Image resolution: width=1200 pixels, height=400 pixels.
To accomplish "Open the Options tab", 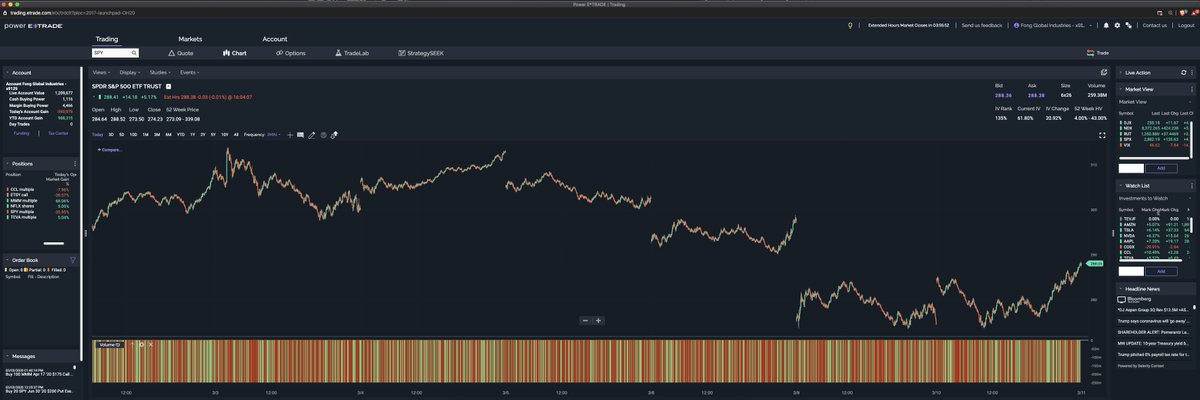I will click(x=291, y=52).
